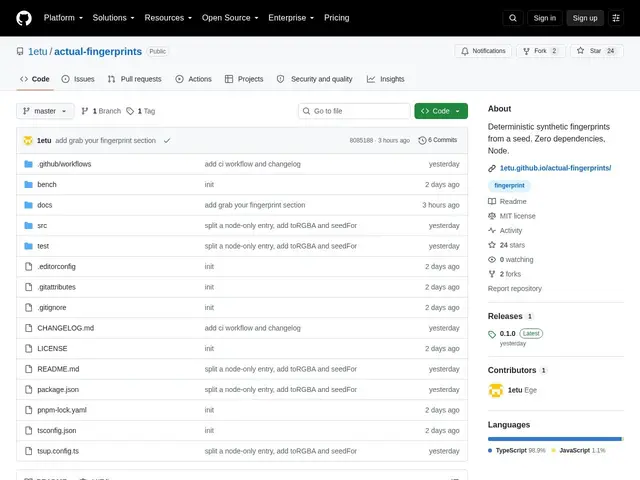640x480 pixels.
Task: Click the TypeScript 98.9% language label
Action: (x=517, y=451)
